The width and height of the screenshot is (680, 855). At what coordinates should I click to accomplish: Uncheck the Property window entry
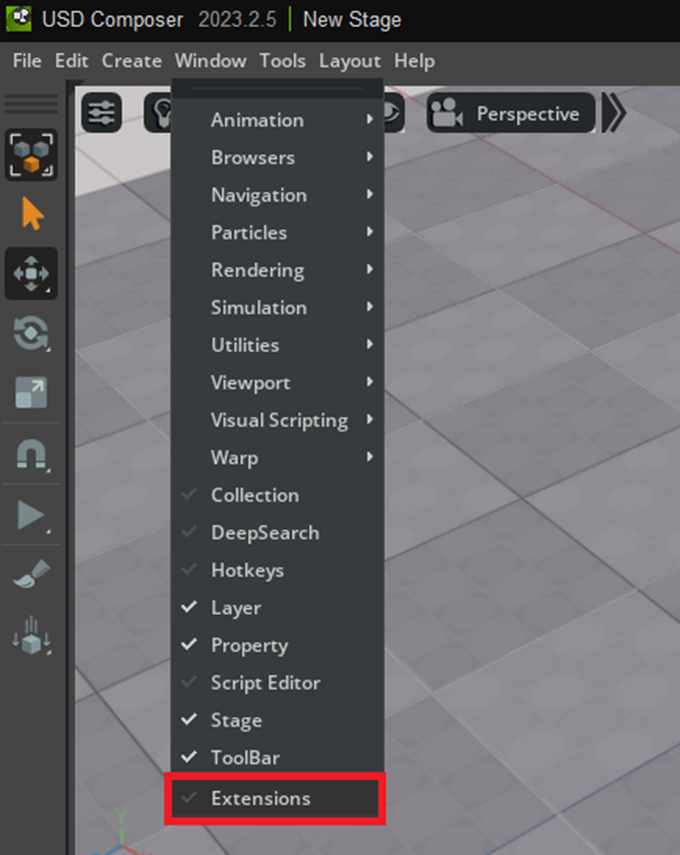click(x=249, y=645)
